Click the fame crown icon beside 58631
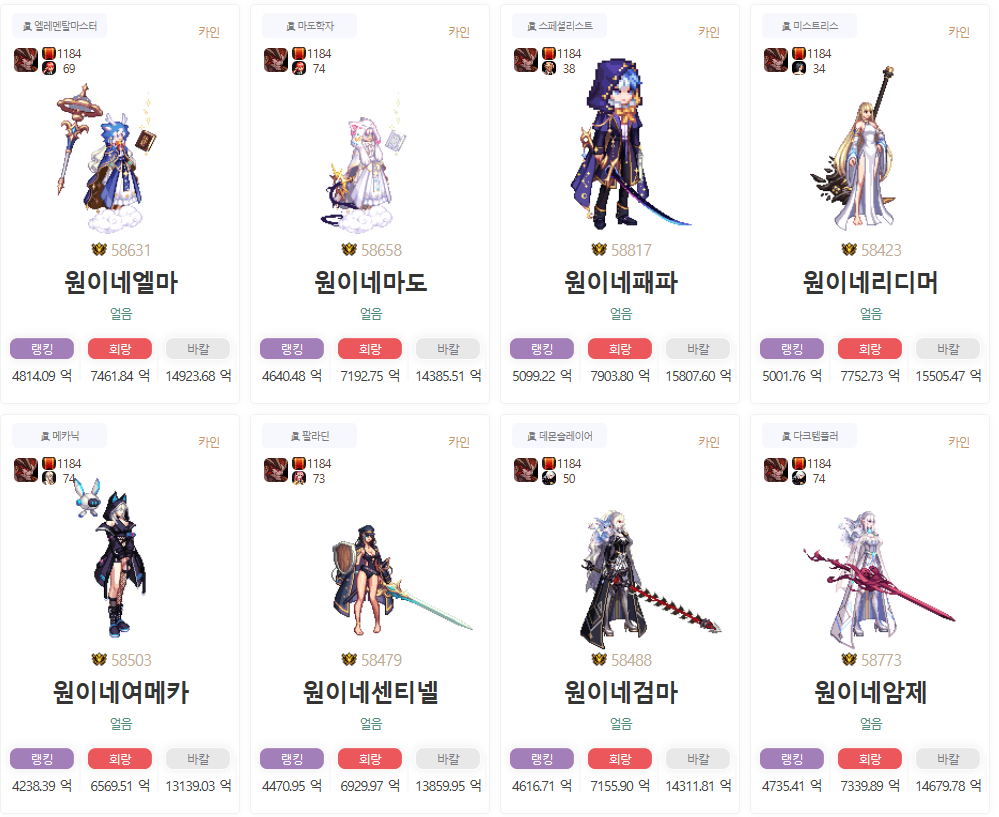The width and height of the screenshot is (999, 817). pyautogui.click(x=99, y=250)
